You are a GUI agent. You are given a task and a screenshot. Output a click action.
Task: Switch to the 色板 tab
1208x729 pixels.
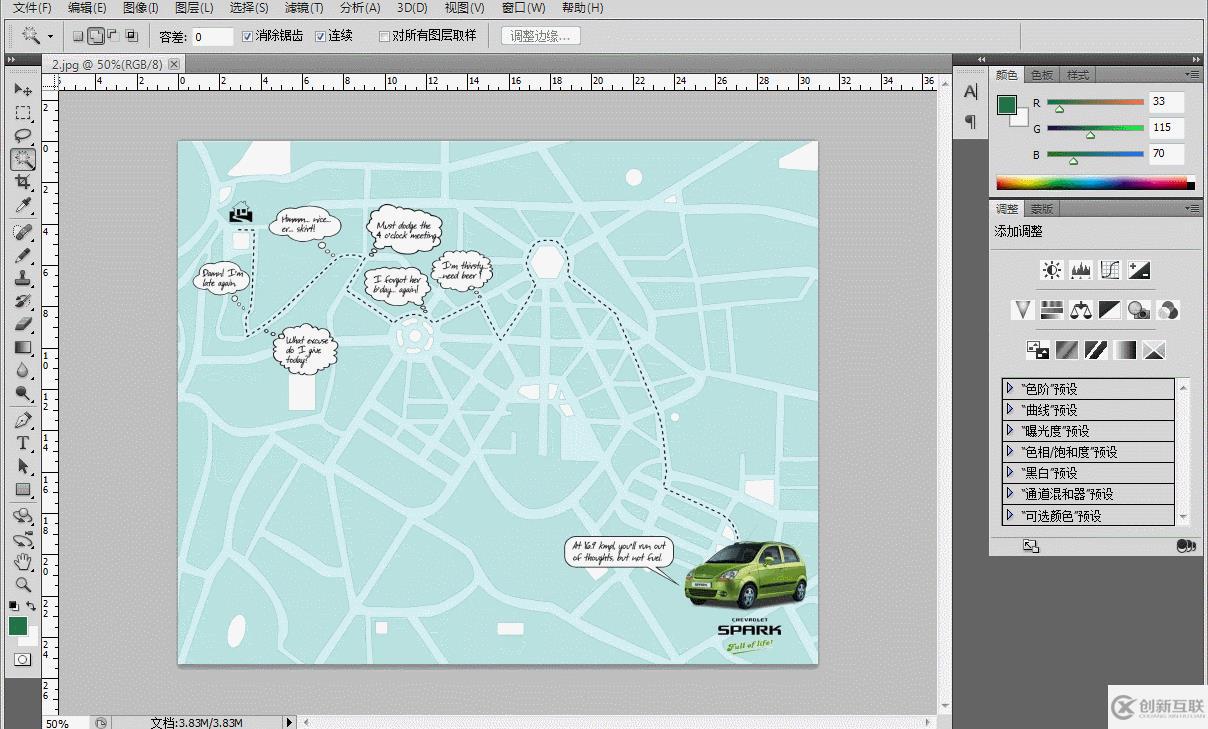[x=1041, y=75]
